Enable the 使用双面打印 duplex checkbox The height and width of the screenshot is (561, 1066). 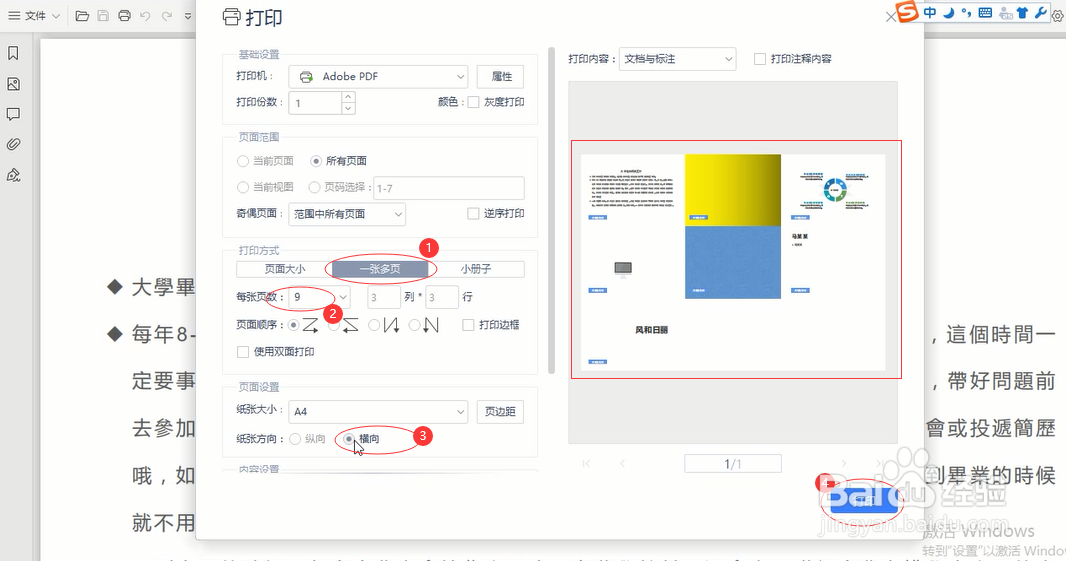243,352
